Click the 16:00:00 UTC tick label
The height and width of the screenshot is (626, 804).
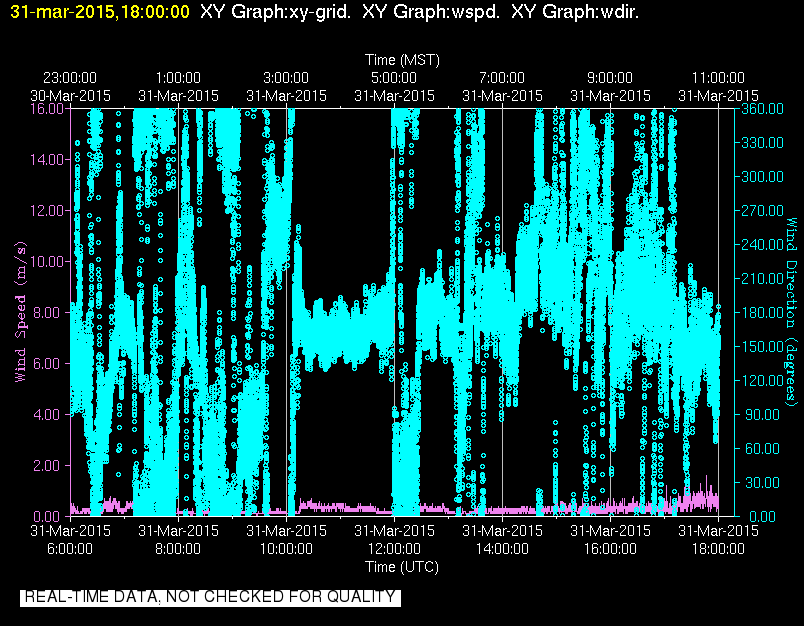pyautogui.click(x=610, y=549)
